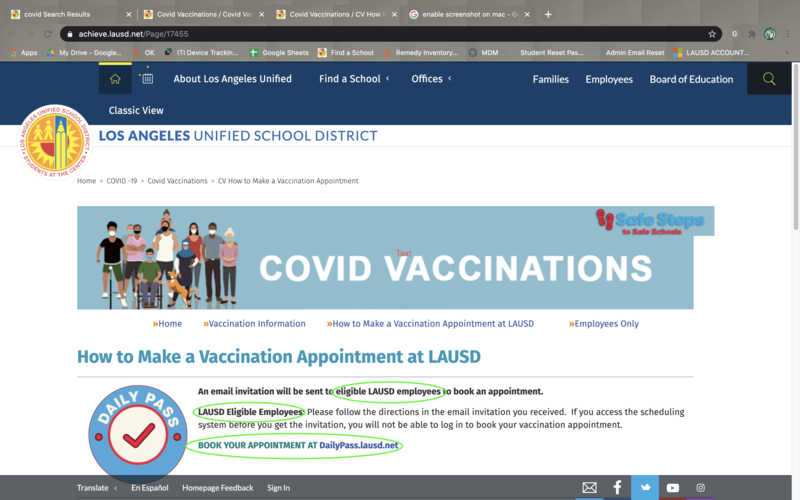The width and height of the screenshot is (800, 500).
Task: Switch to the CV How to tab
Action: pyautogui.click(x=337, y=14)
